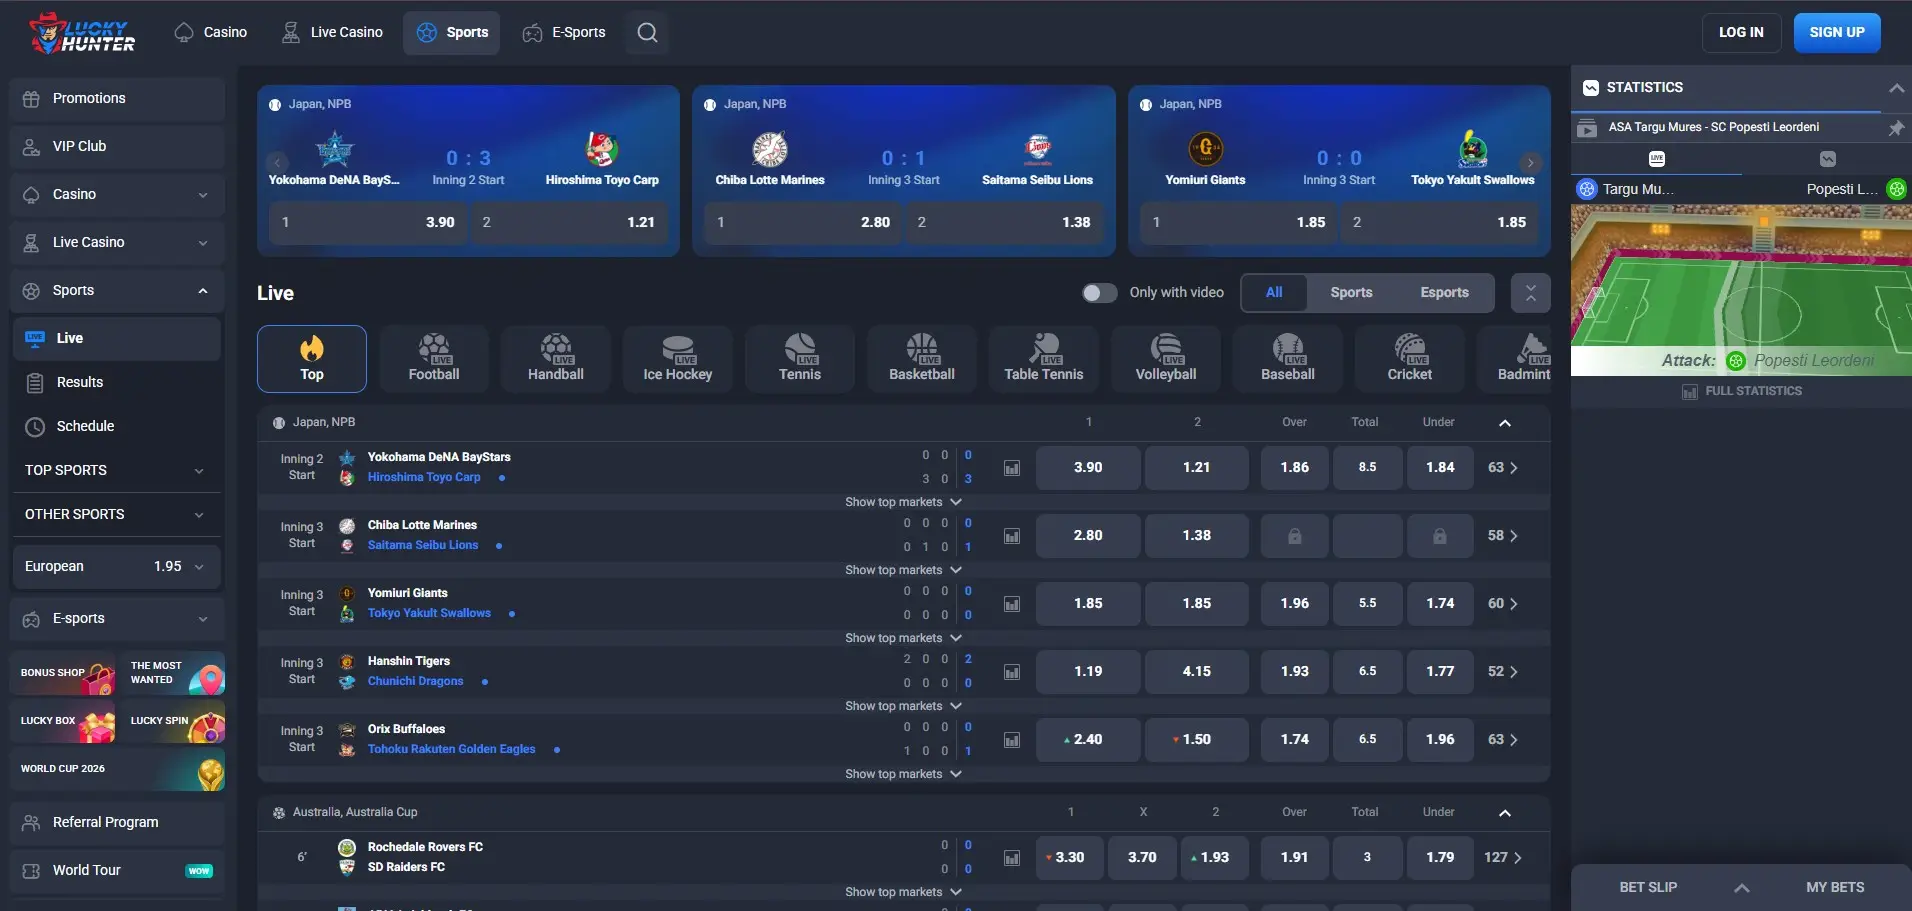1912x911 pixels.
Task: Select the Handball live category icon
Action: click(556, 358)
